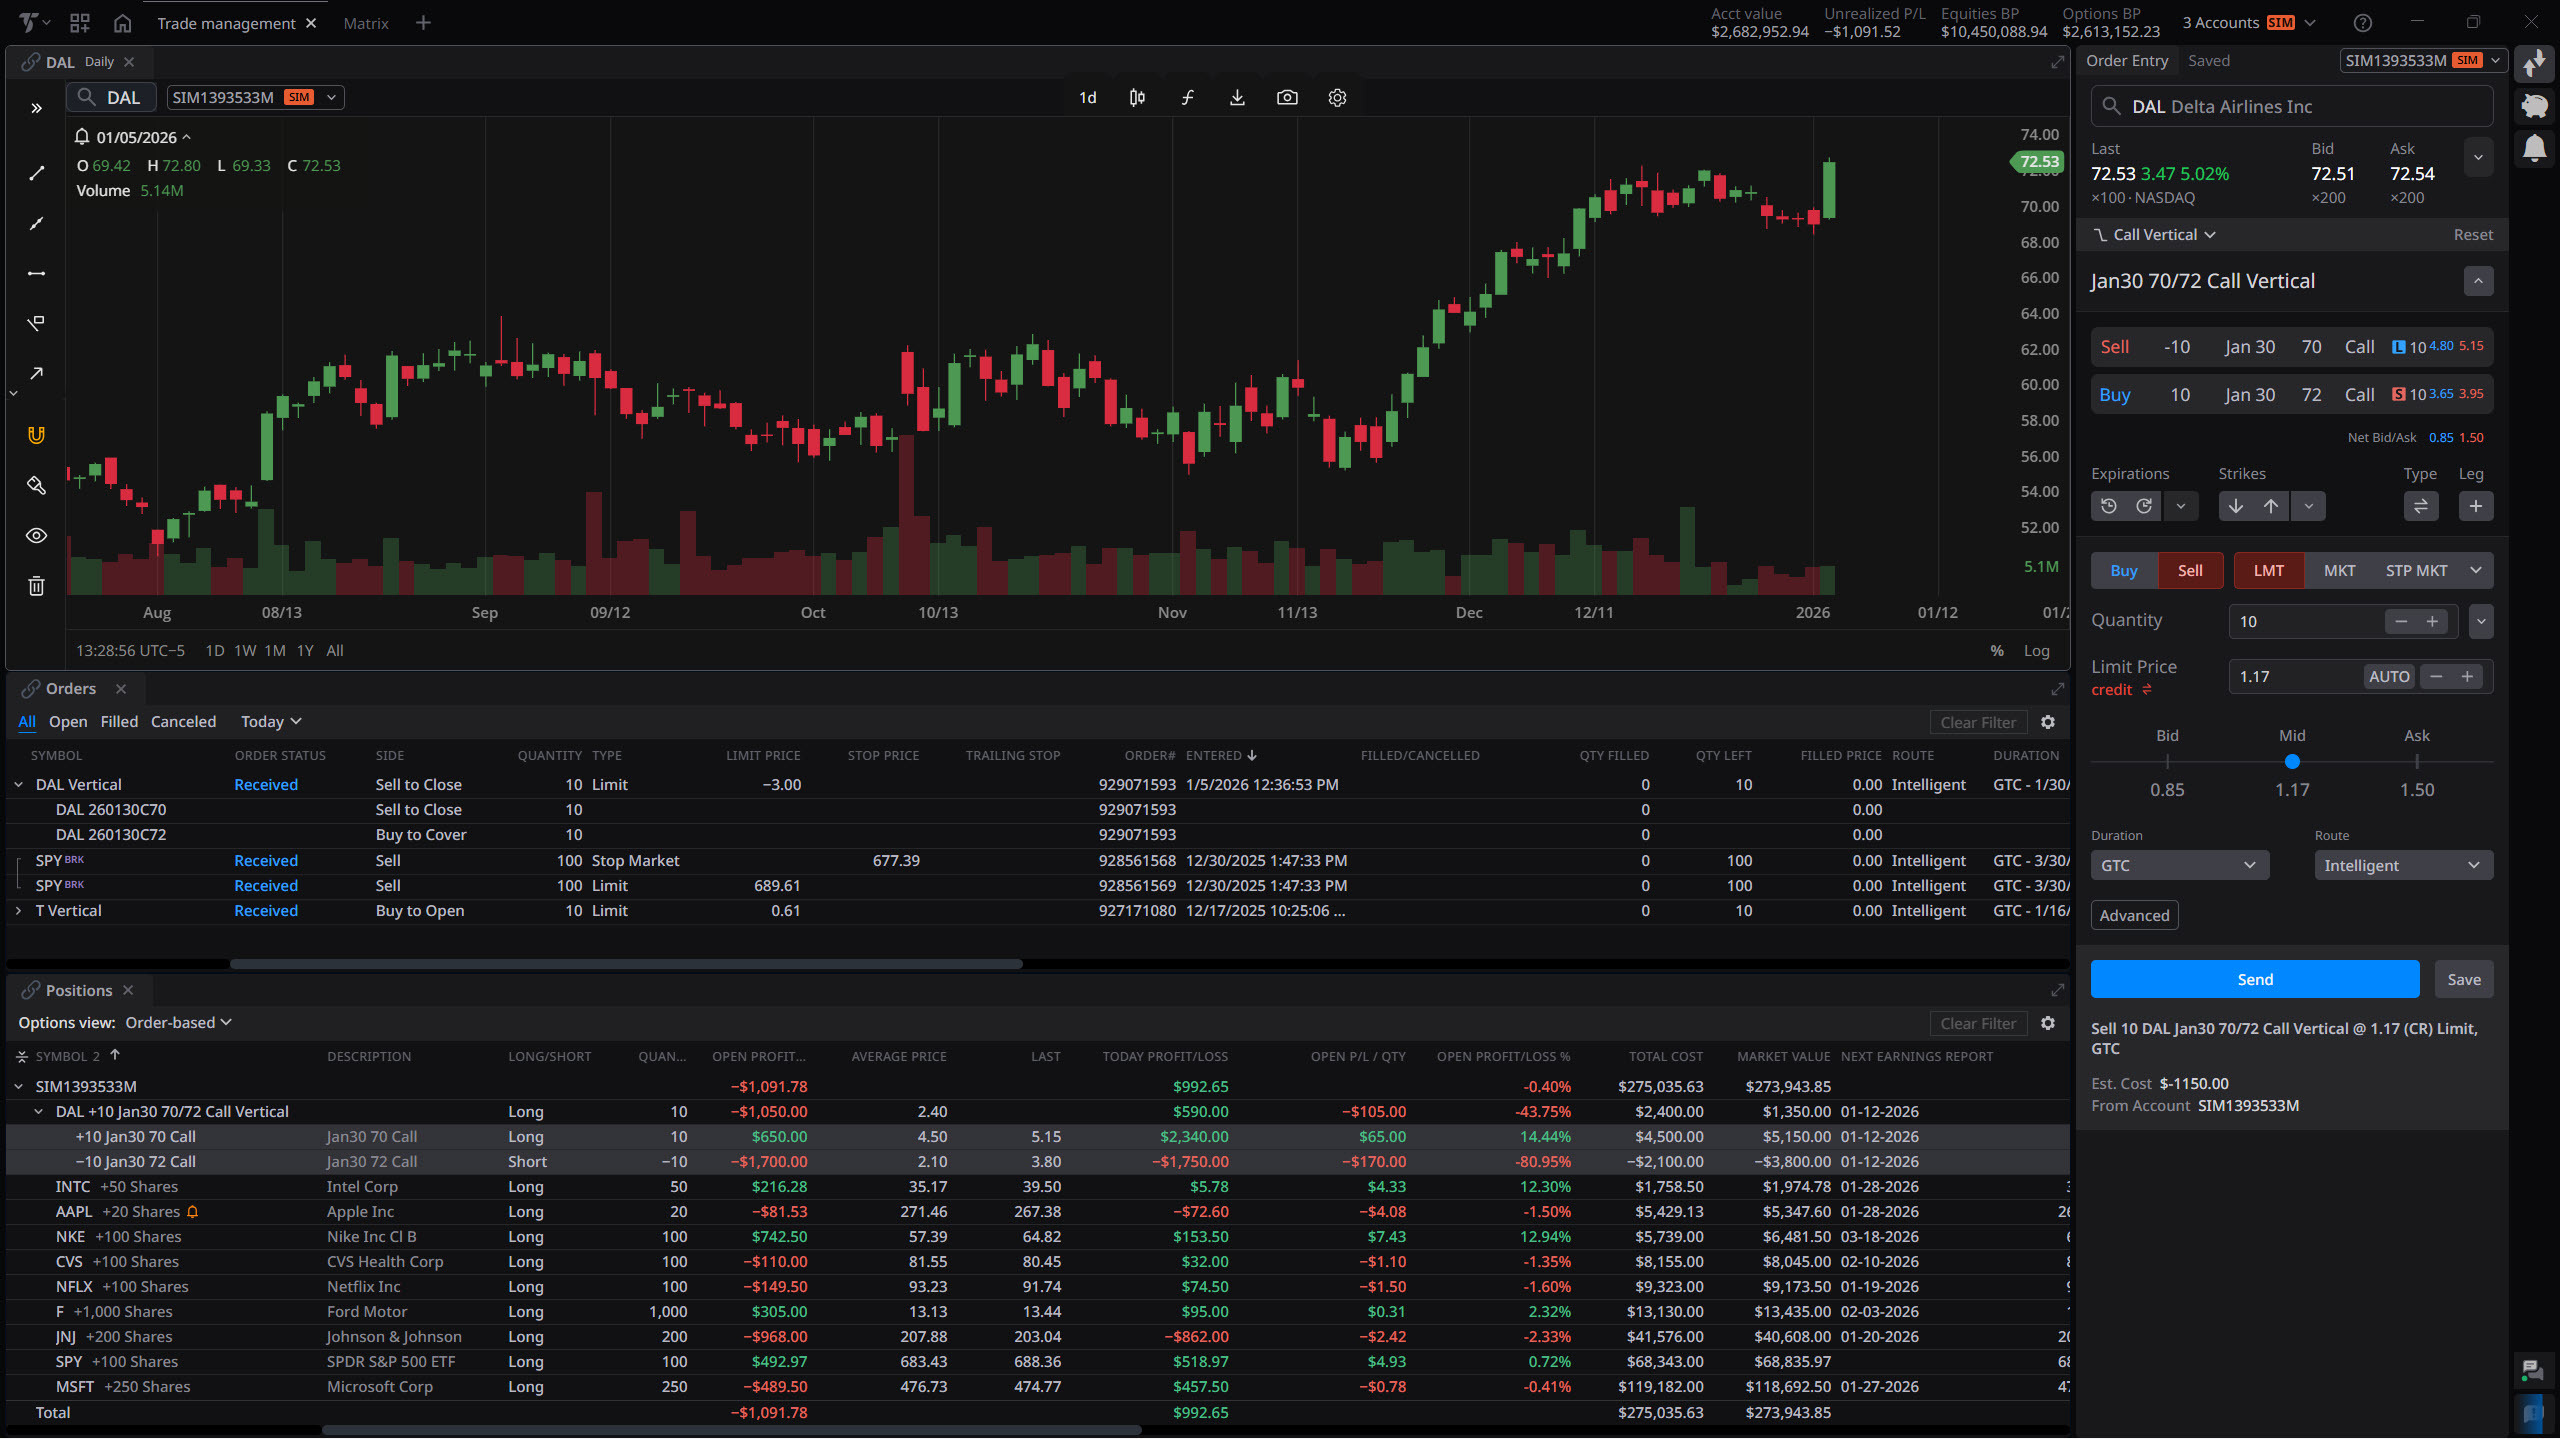Select the magnet snap drawing tool
Image resolution: width=2560 pixels, height=1439 pixels.
(36, 435)
